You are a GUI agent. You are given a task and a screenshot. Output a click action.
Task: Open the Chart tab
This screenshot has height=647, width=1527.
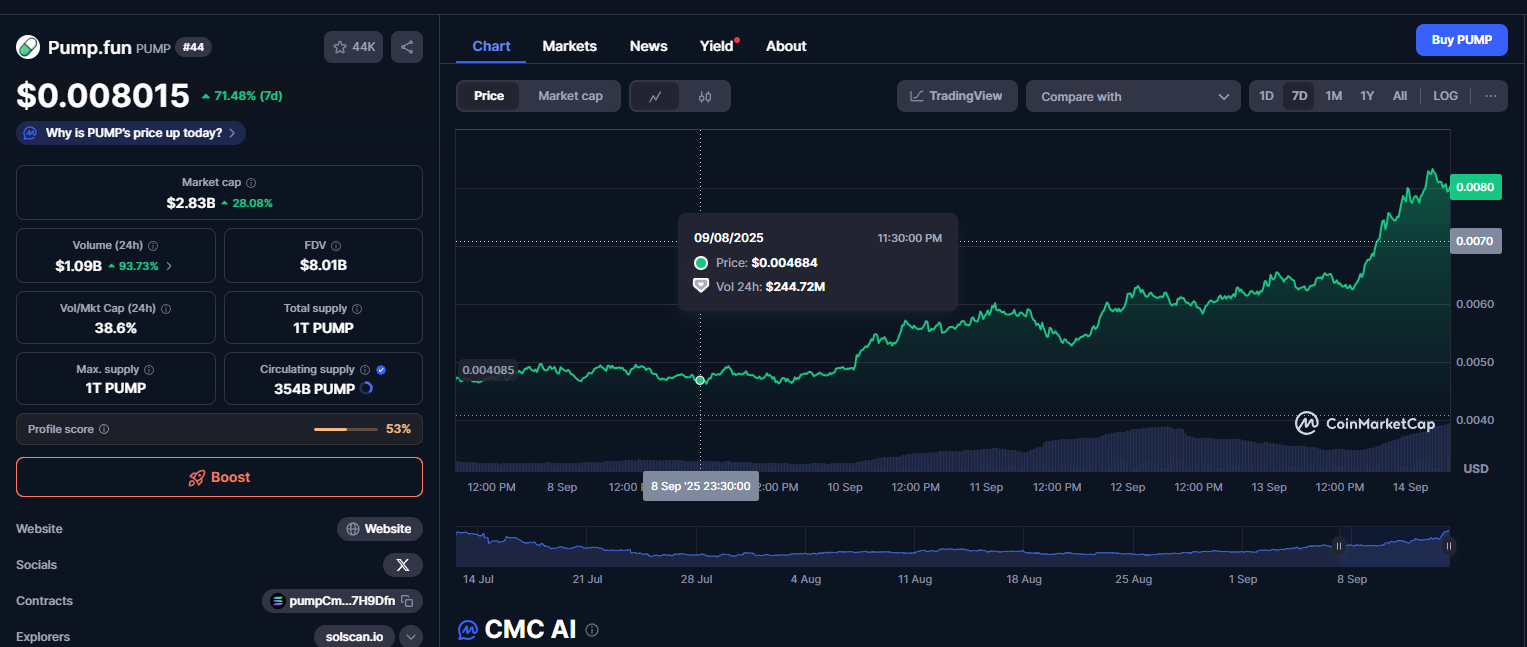[x=491, y=46]
